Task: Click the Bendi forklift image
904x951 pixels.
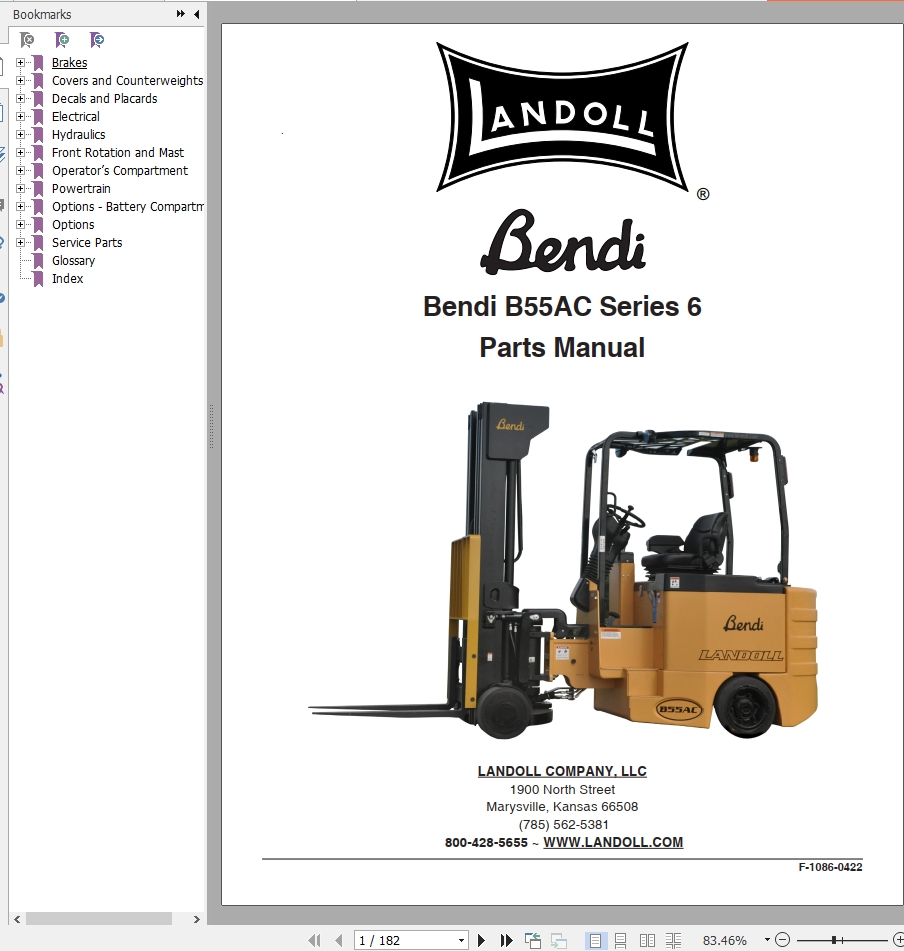Action: [x=563, y=570]
